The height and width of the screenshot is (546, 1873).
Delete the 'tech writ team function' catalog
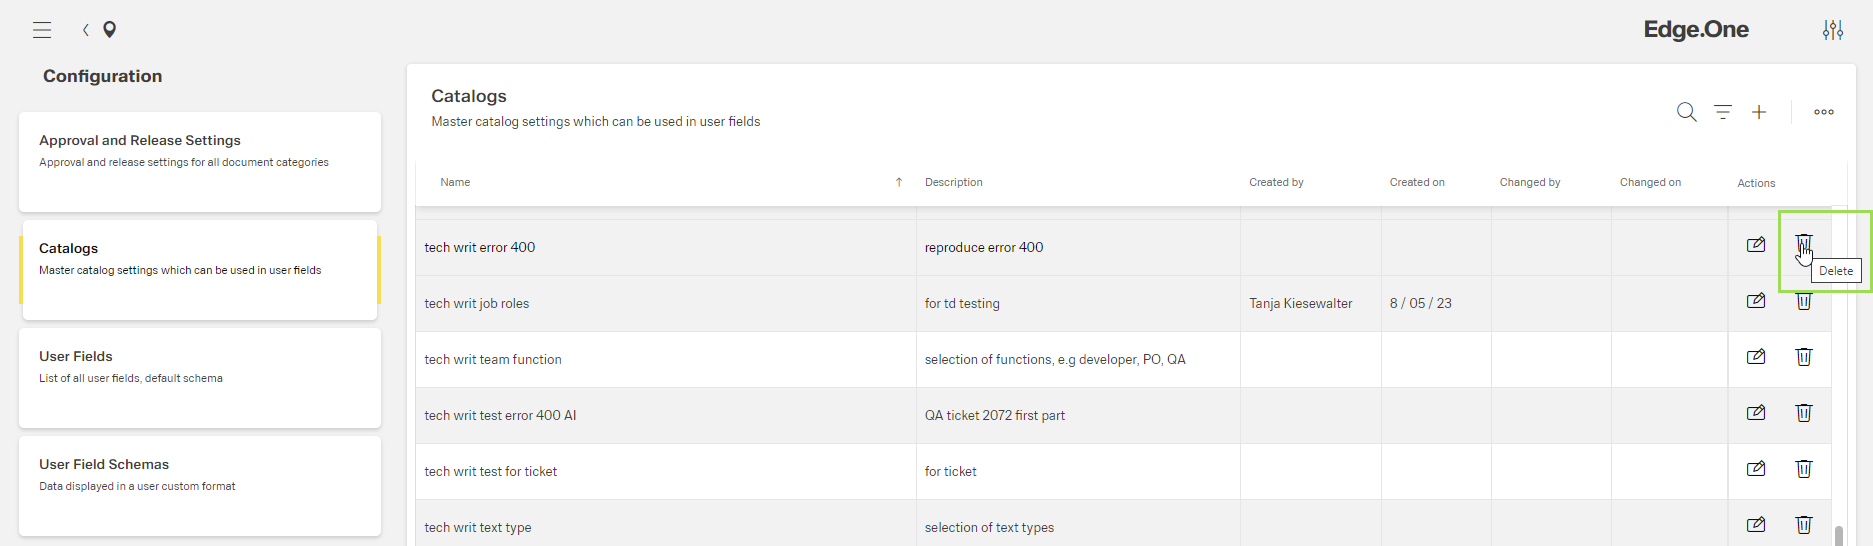point(1803,357)
